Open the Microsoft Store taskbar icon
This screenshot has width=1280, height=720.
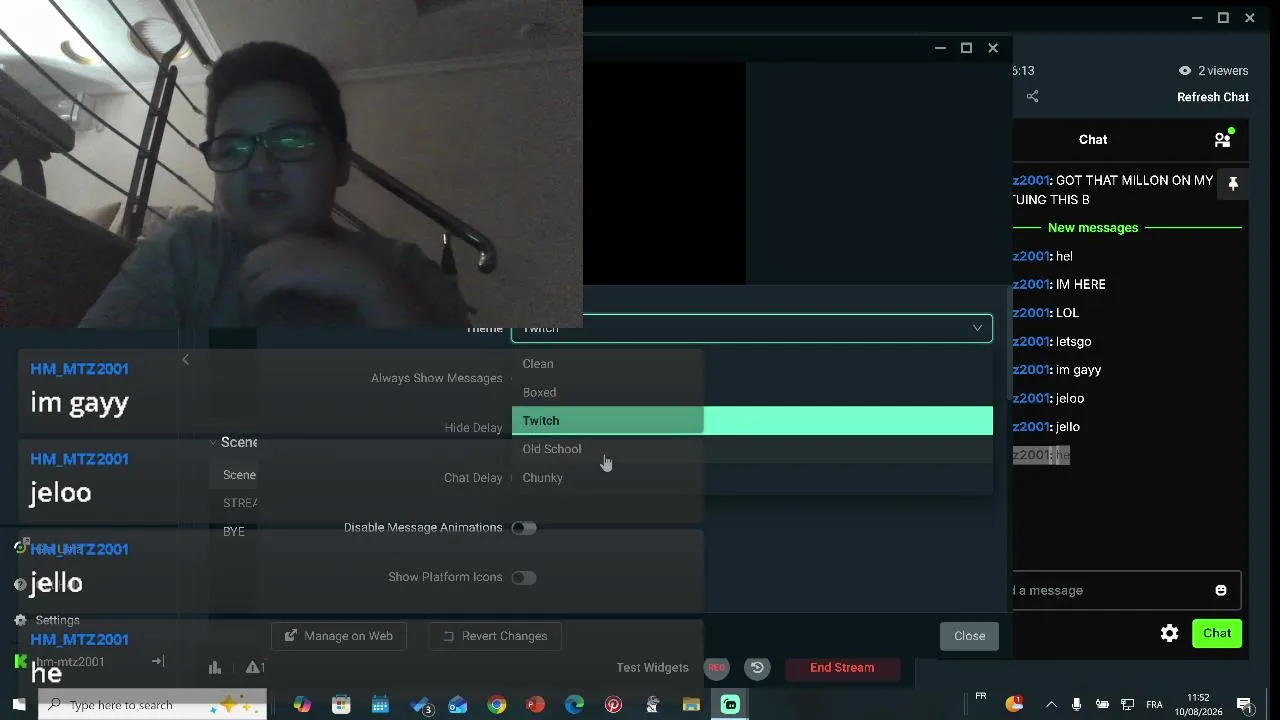(x=341, y=705)
